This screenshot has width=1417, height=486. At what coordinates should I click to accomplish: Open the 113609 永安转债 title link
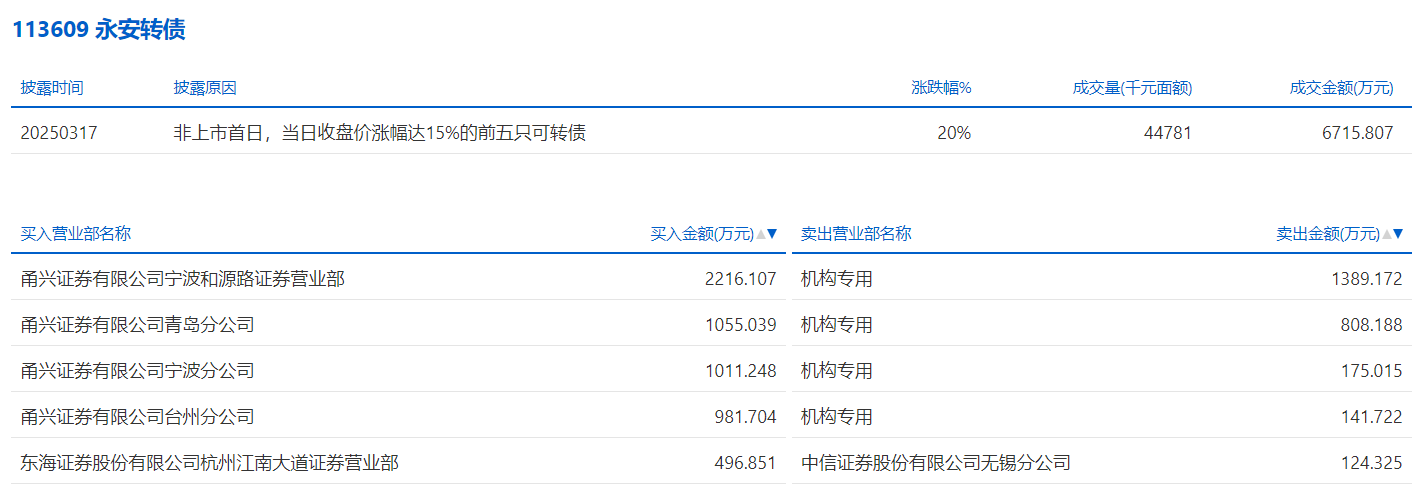[x=98, y=30]
